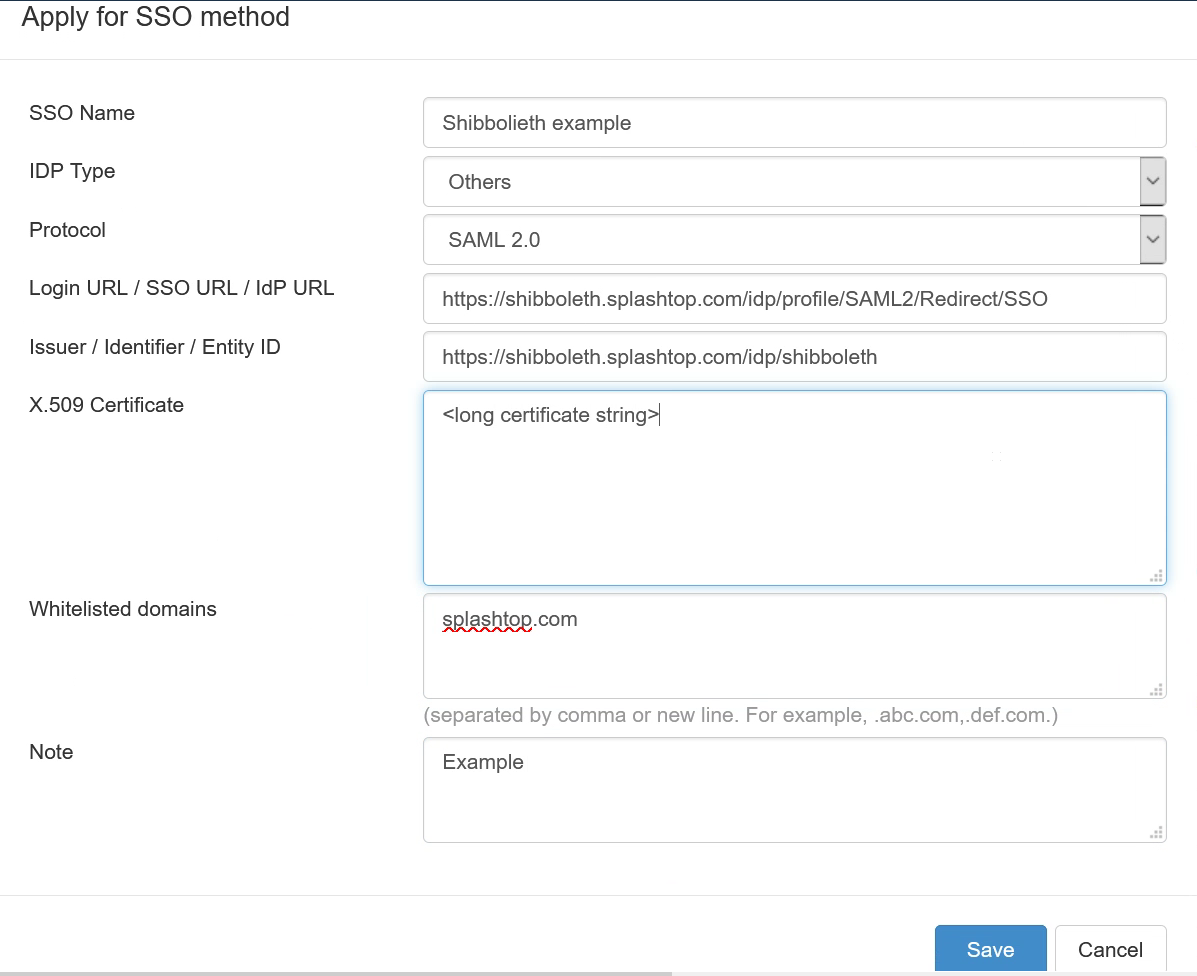Viewport: 1197px width, 976px height.
Task: Save the SSO method form
Action: coord(990,949)
